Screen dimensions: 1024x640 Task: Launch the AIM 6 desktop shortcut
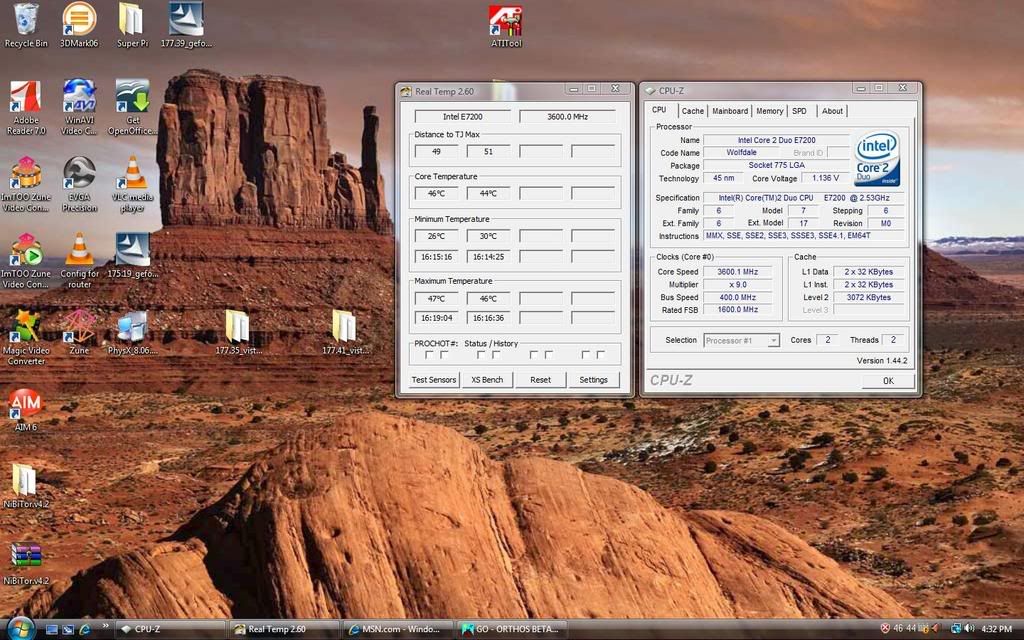click(x=26, y=409)
